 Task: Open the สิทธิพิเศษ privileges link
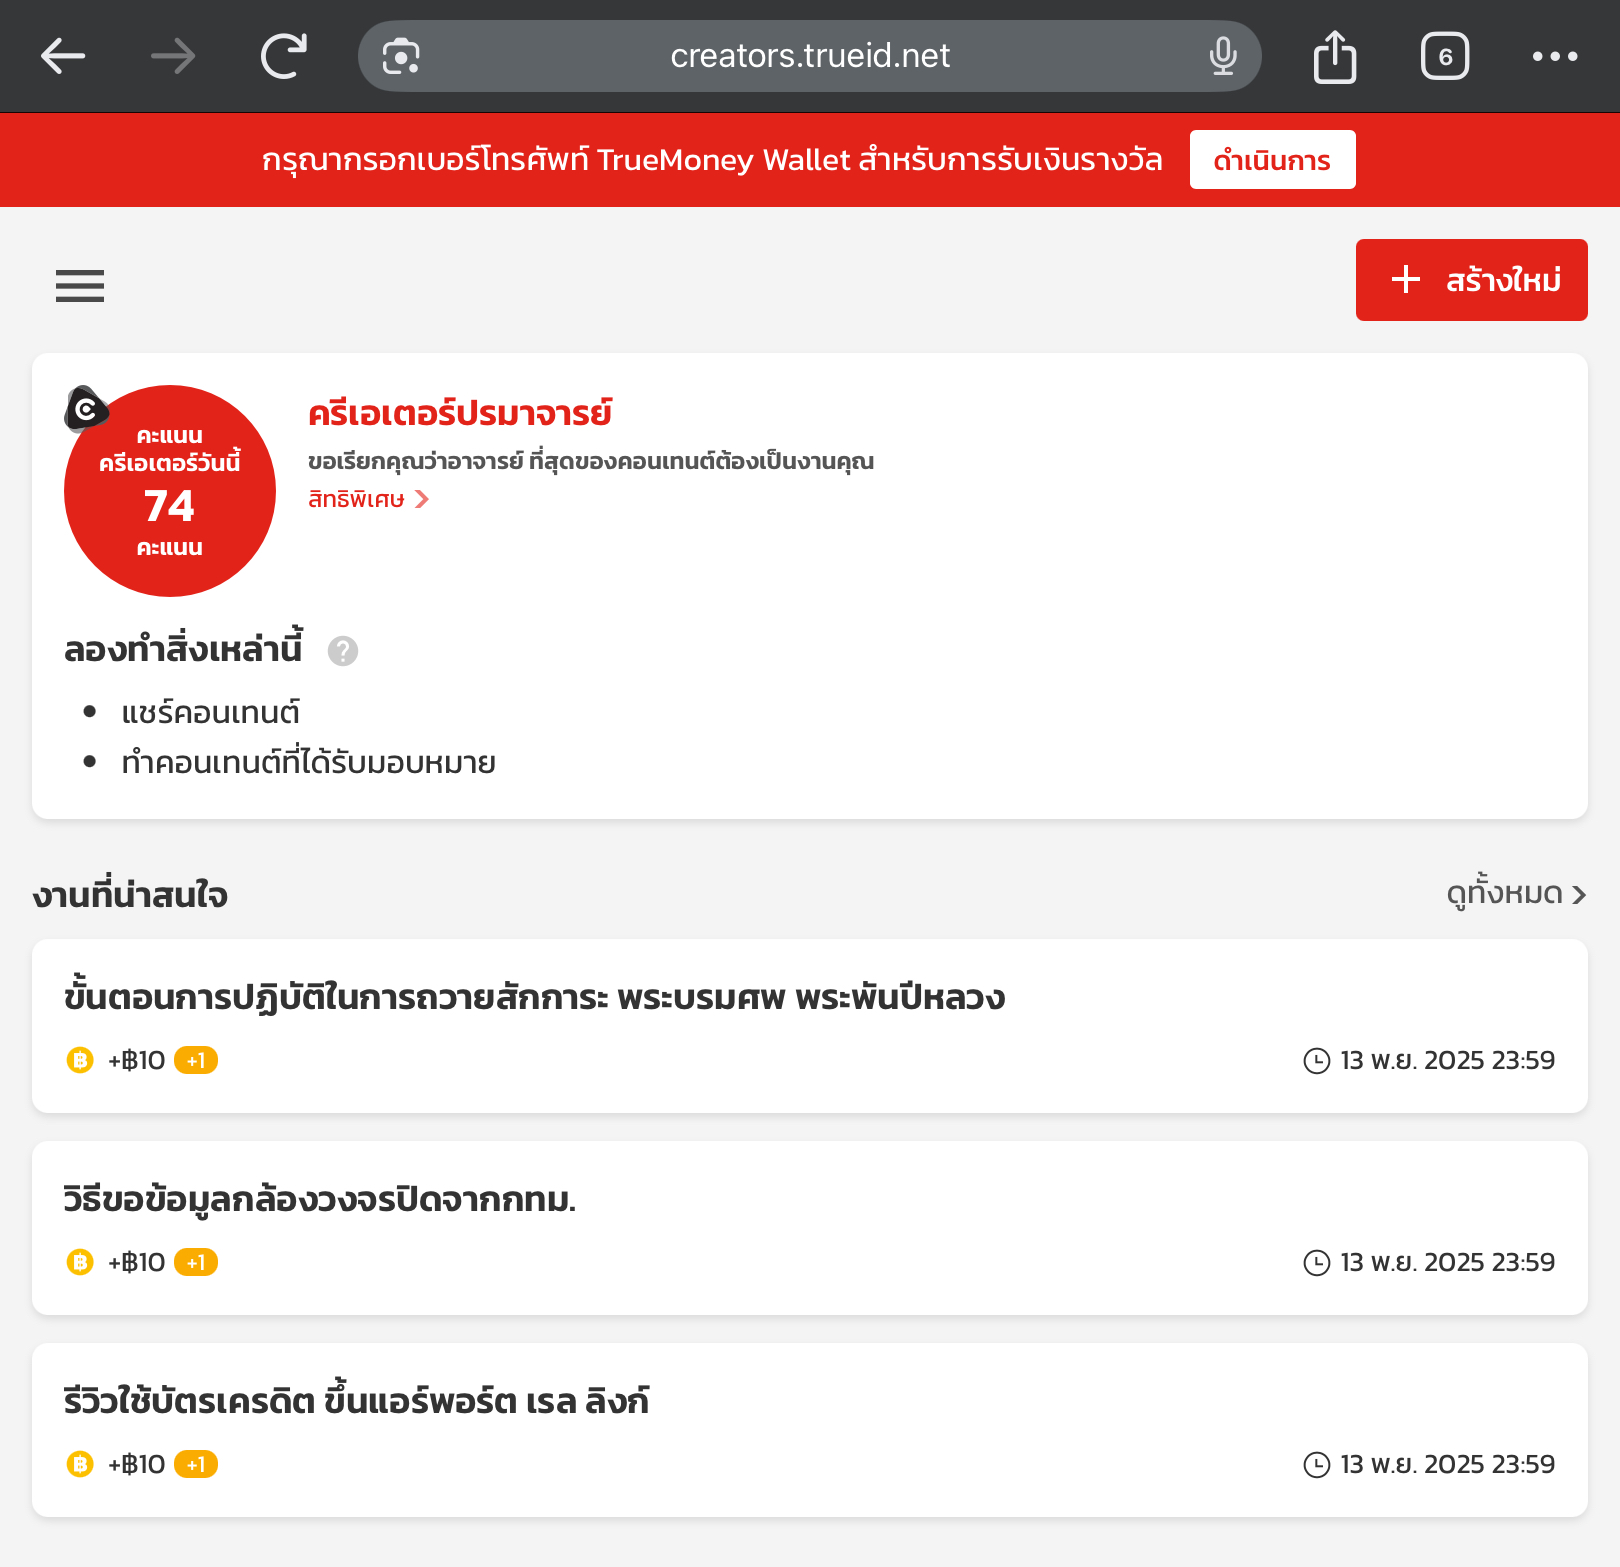click(368, 499)
